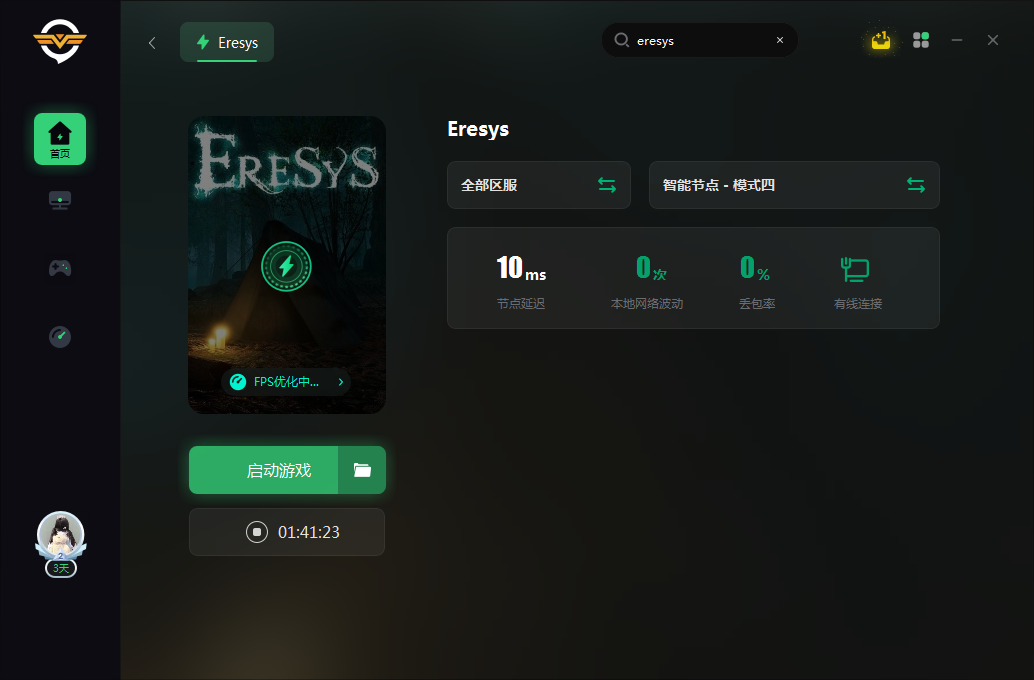Open the glowing +1 gift inbox icon
The width and height of the screenshot is (1034, 680).
(x=880, y=40)
